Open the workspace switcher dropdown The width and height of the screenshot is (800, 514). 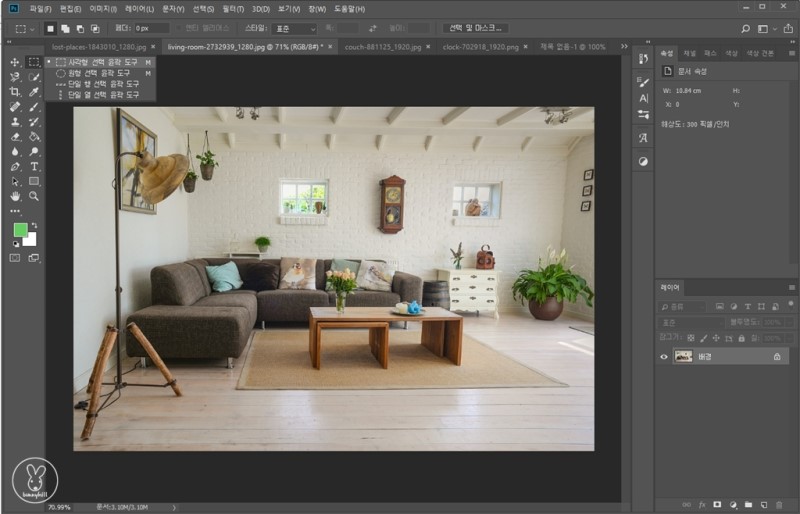click(x=765, y=29)
